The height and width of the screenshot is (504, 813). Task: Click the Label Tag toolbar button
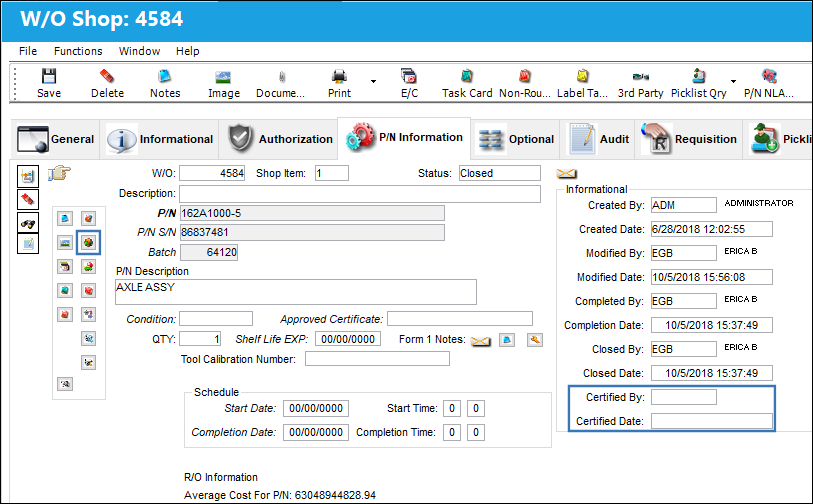(x=582, y=83)
